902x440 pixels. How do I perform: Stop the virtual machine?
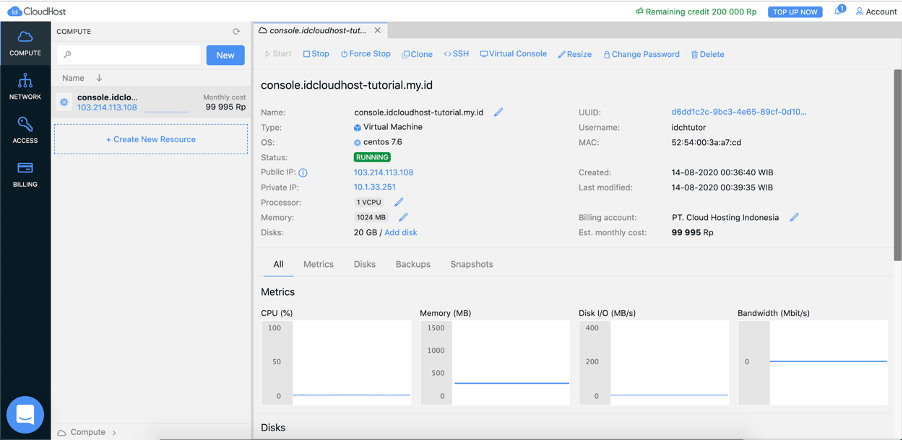(x=316, y=54)
